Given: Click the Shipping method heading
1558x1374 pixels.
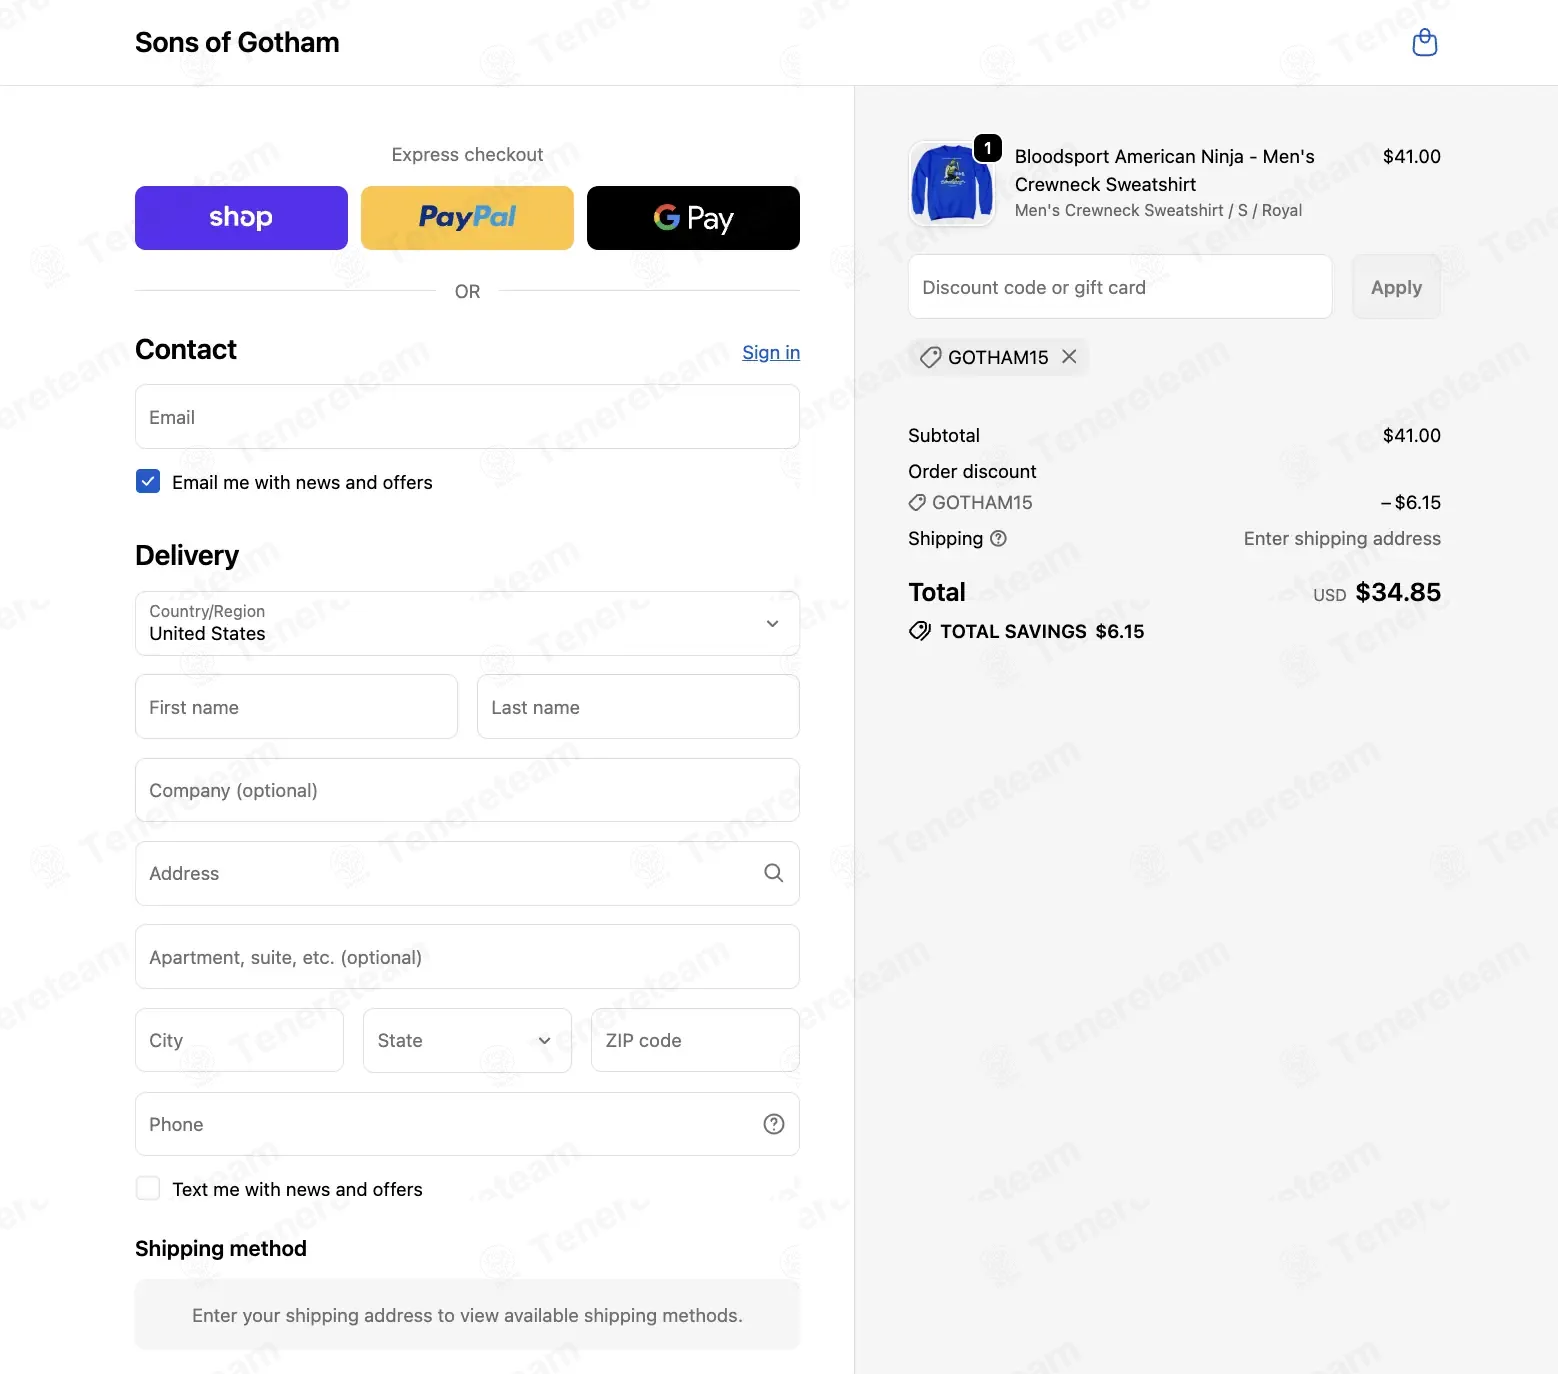Looking at the screenshot, I should click(221, 1248).
